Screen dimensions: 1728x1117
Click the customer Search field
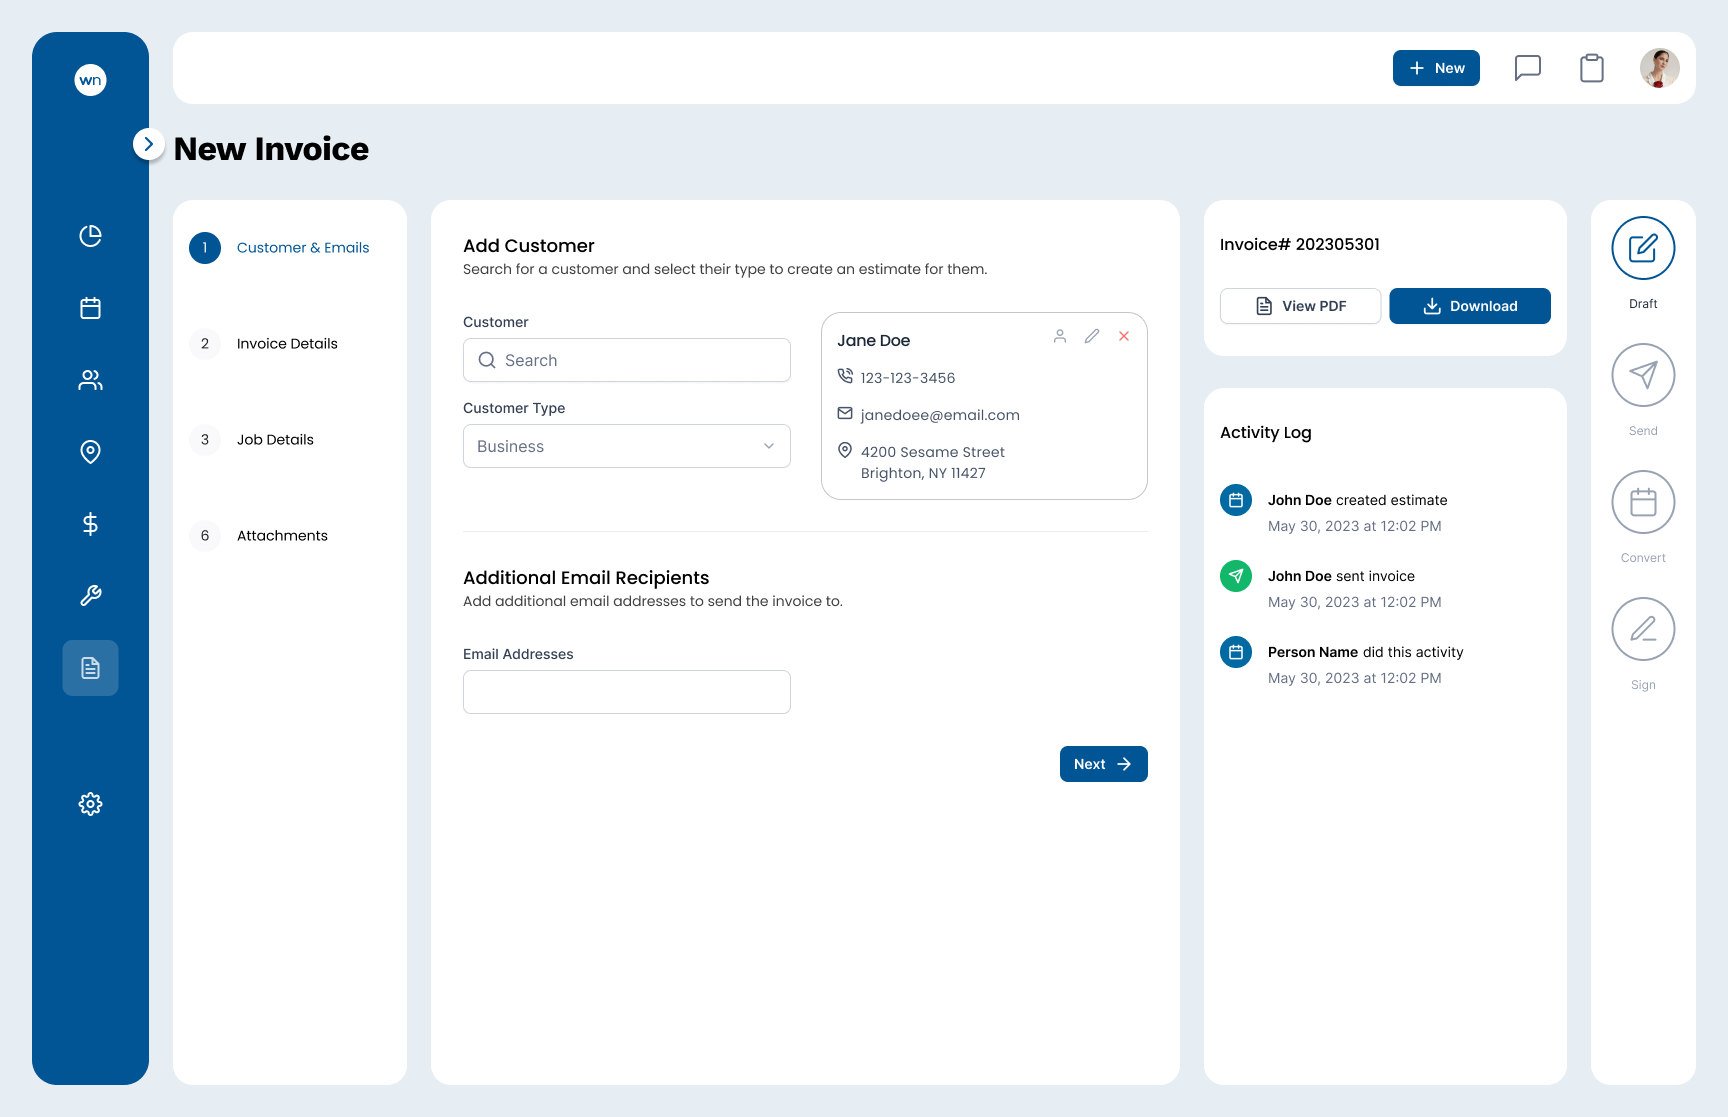coord(627,360)
